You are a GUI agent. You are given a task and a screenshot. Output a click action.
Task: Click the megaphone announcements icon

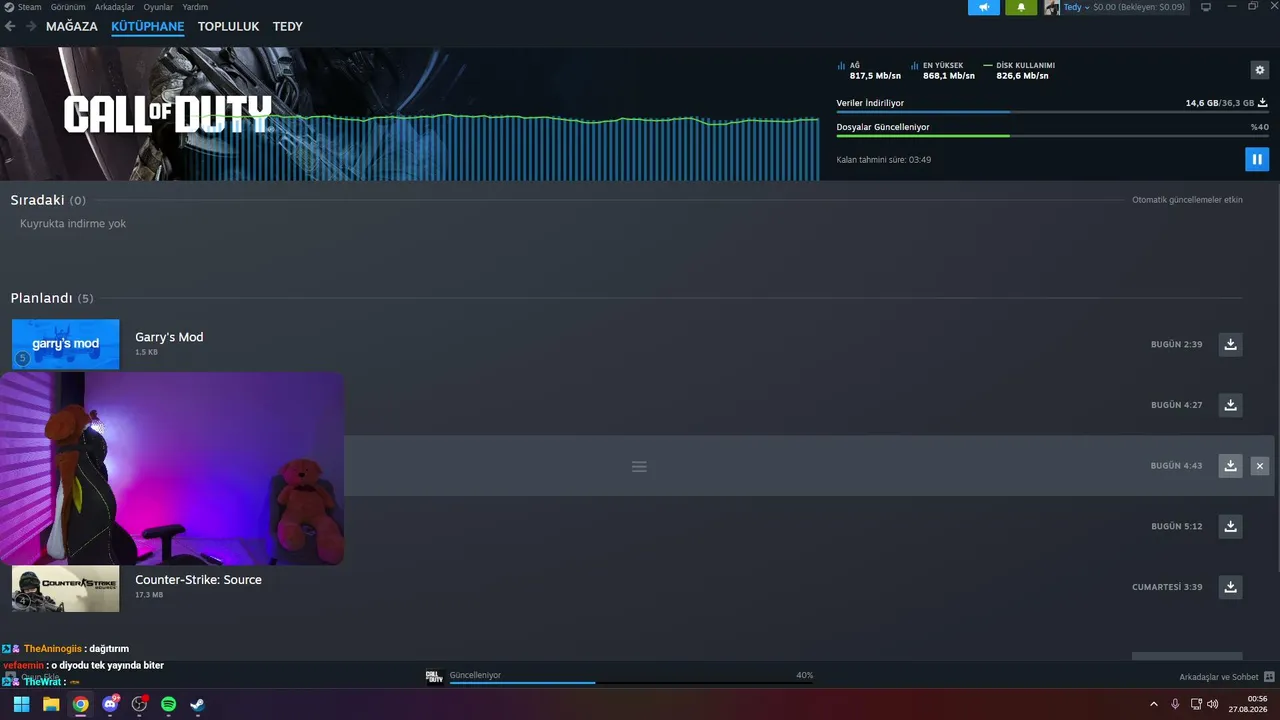click(x=984, y=7)
